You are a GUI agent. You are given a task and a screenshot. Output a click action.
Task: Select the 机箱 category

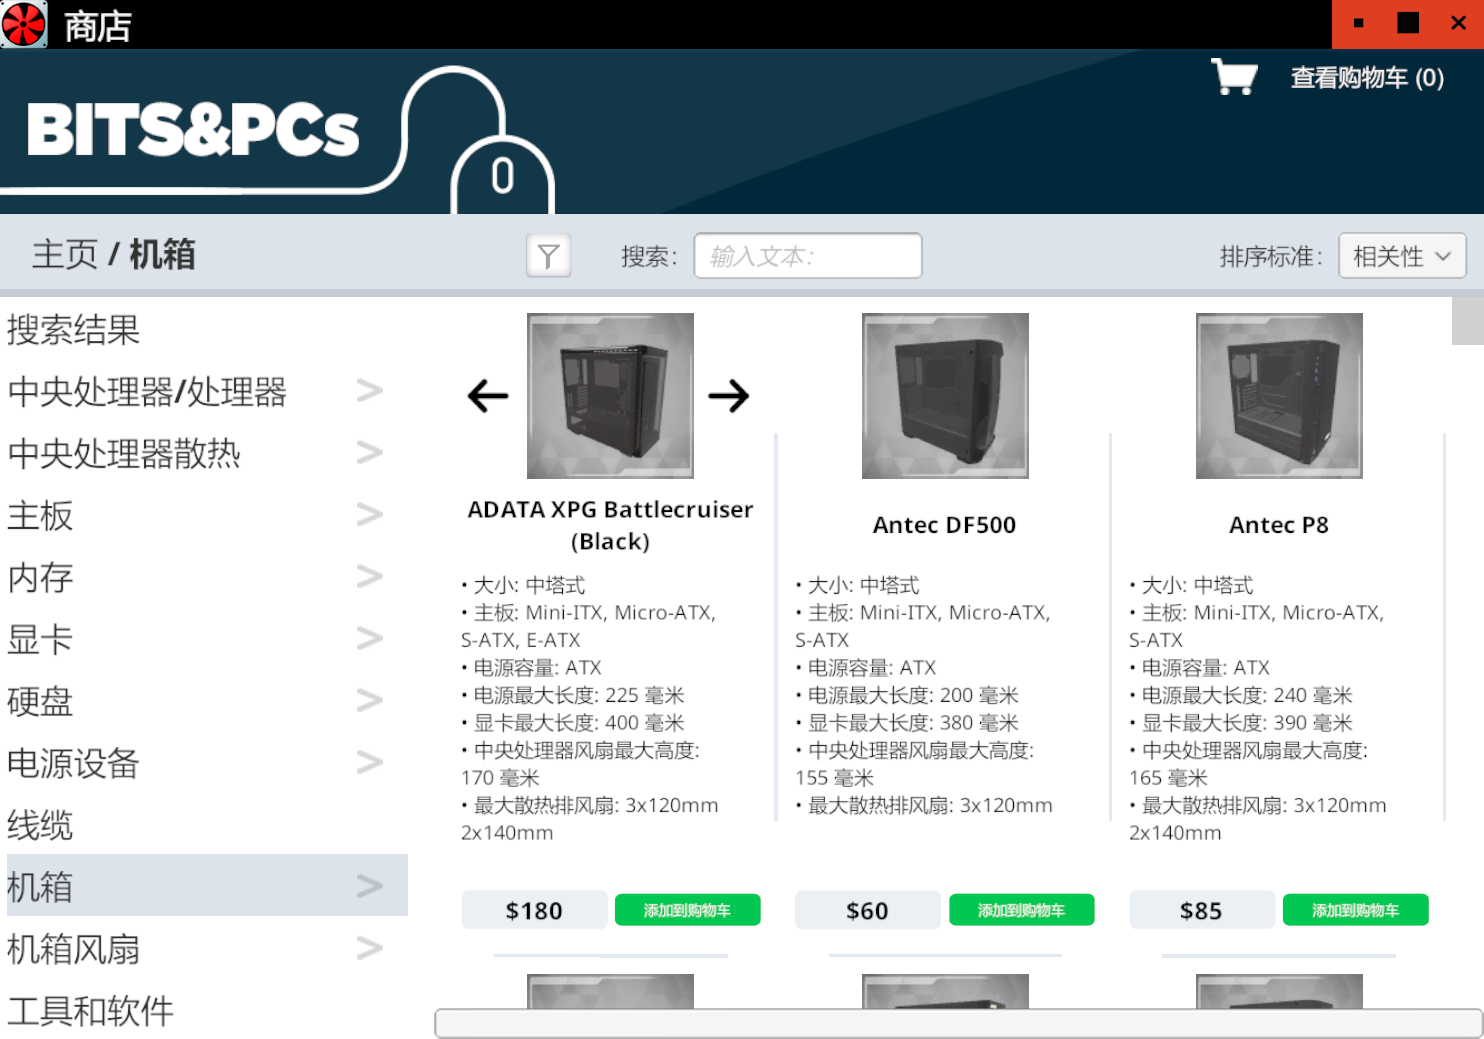(207, 885)
